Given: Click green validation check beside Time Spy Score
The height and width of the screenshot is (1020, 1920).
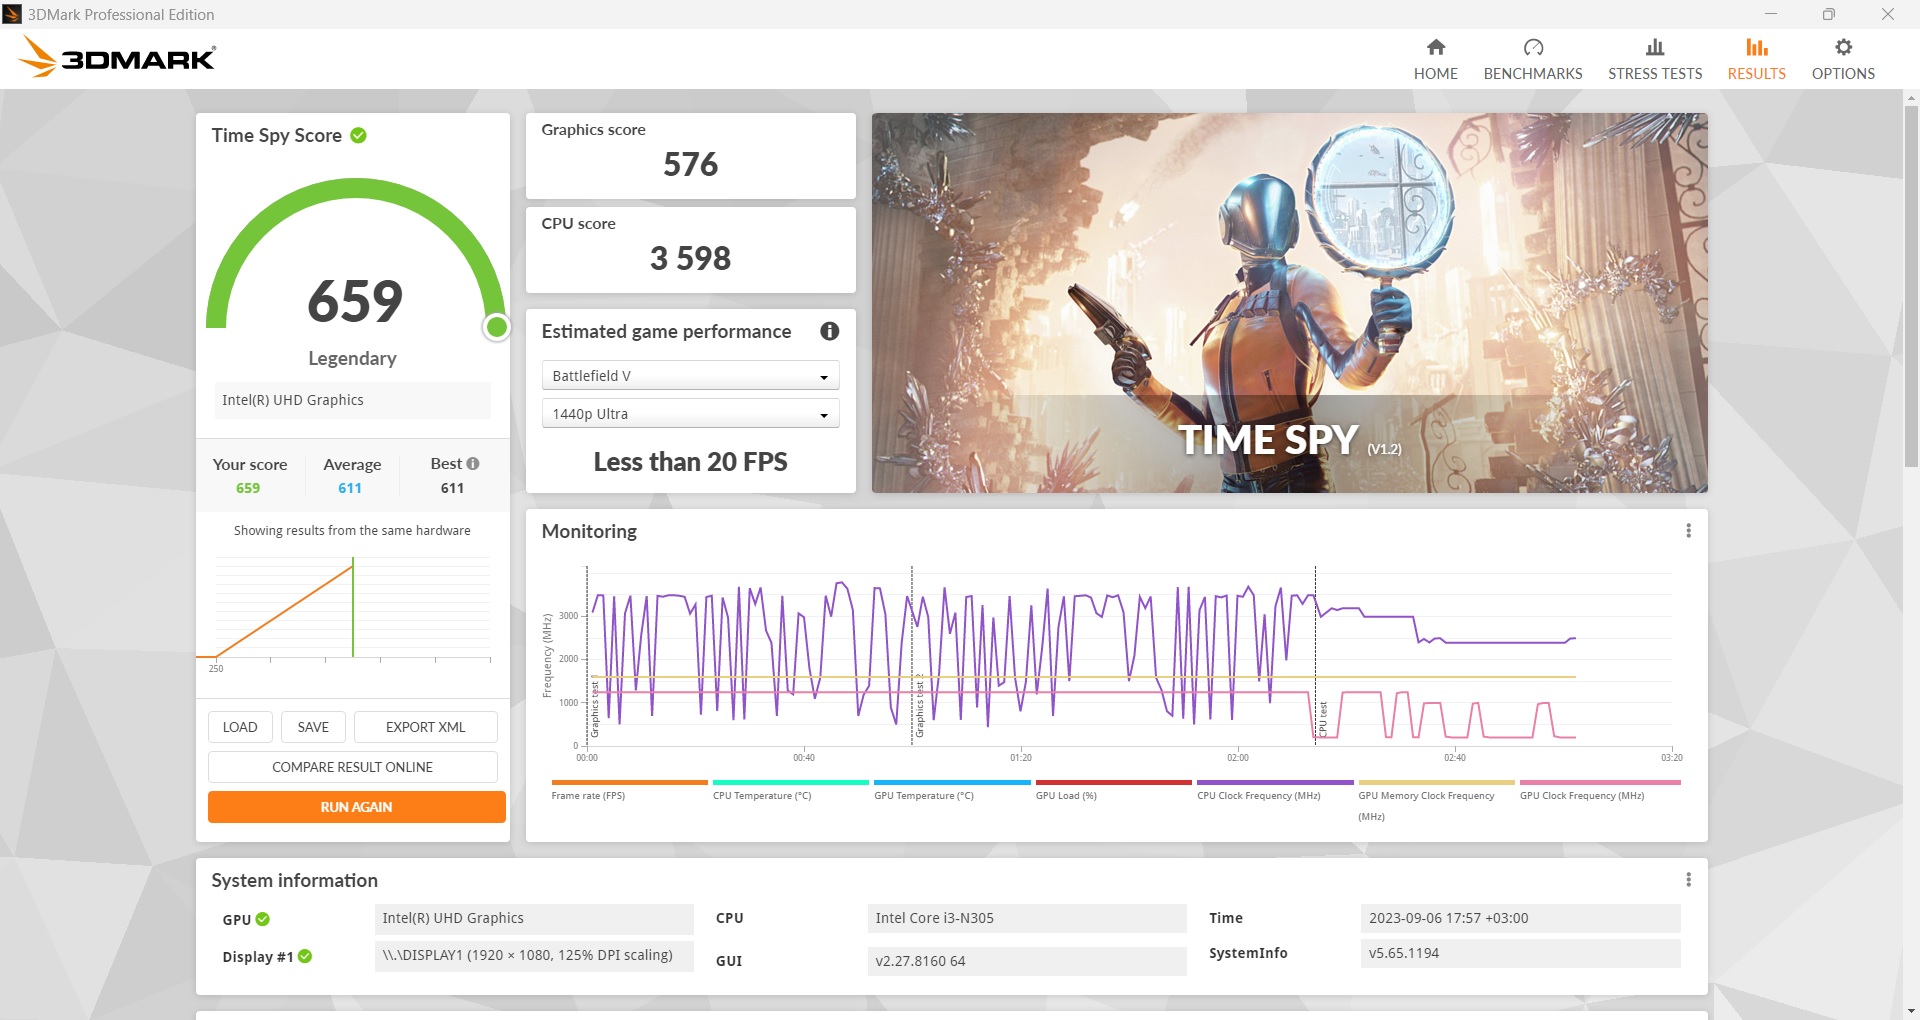Looking at the screenshot, I should [358, 135].
